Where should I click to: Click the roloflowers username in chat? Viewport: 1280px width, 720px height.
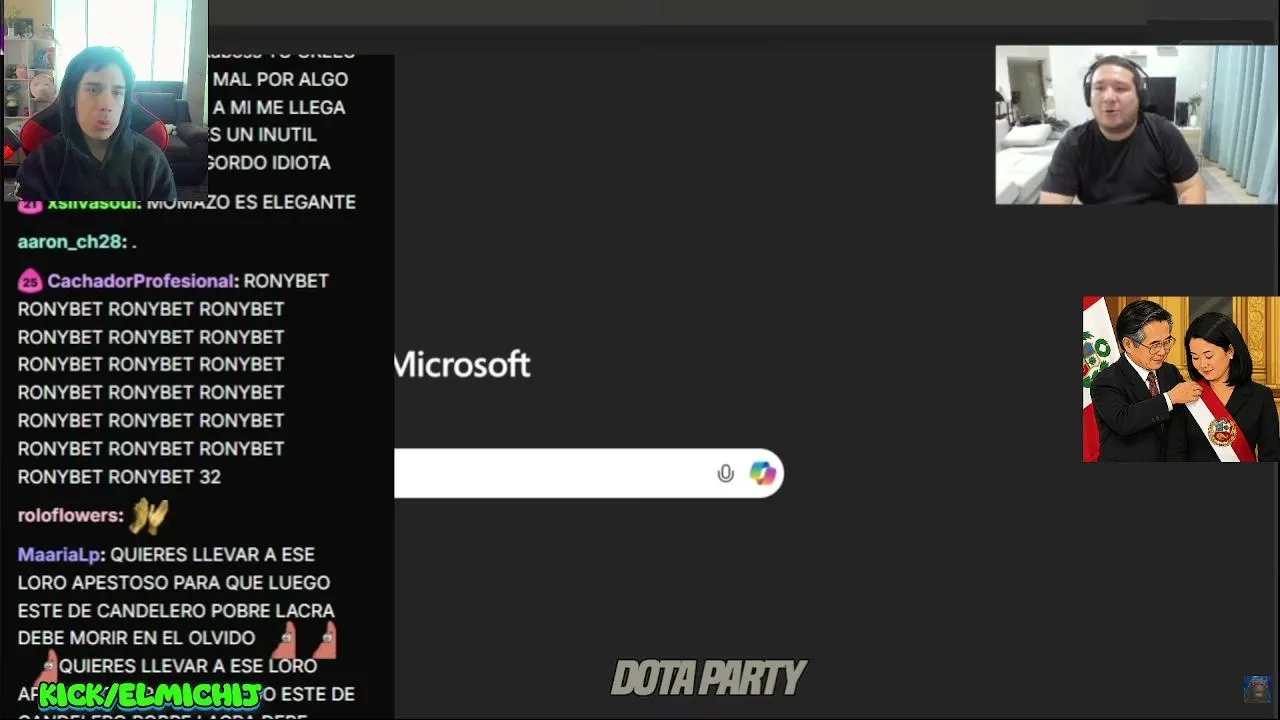(x=67, y=515)
